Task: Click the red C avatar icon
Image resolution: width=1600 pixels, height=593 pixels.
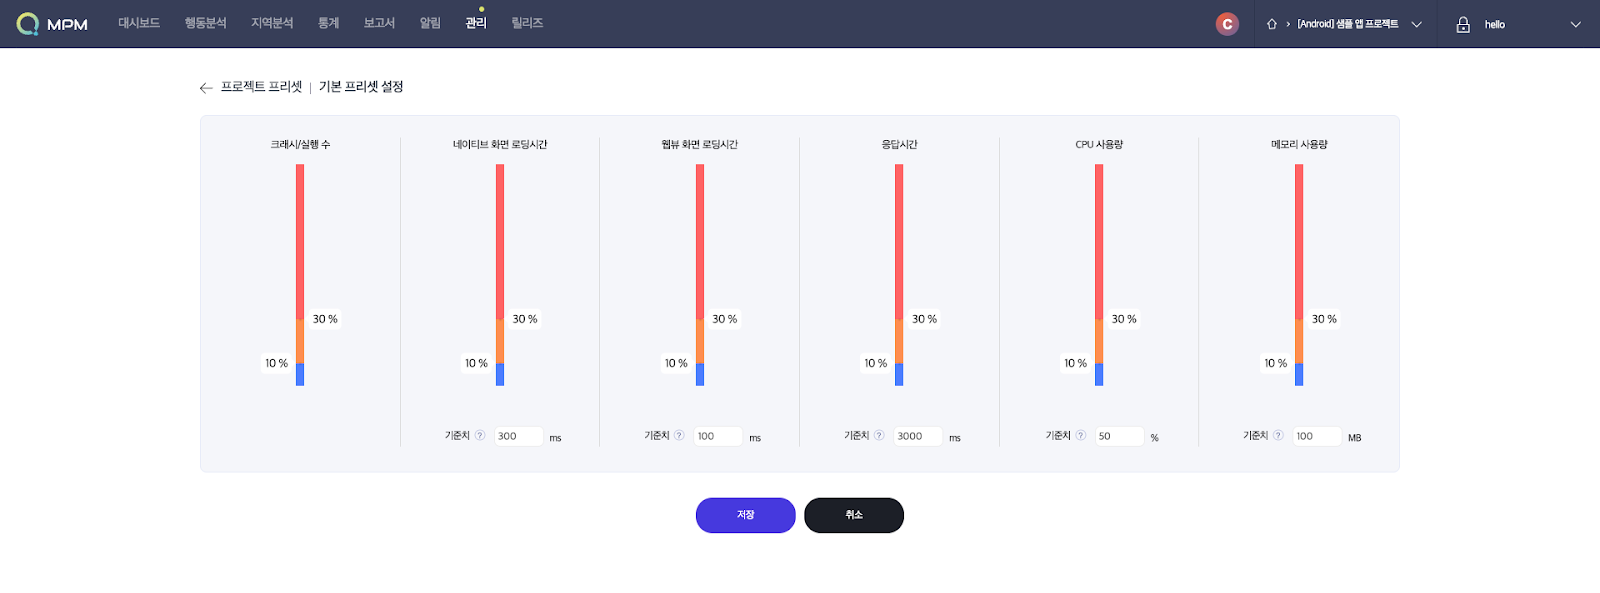Action: pyautogui.click(x=1227, y=24)
